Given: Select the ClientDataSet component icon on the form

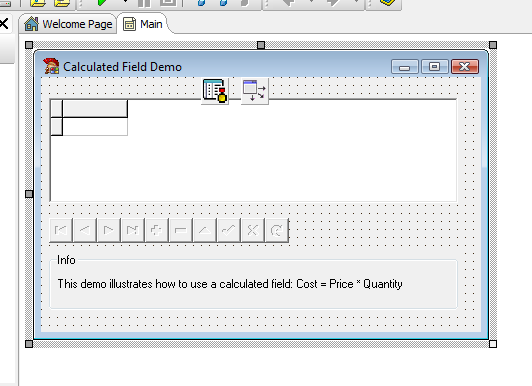Looking at the screenshot, I should point(214,91).
